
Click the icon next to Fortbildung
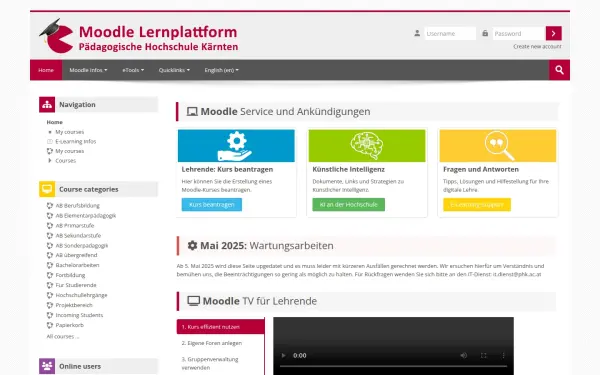click(50, 275)
